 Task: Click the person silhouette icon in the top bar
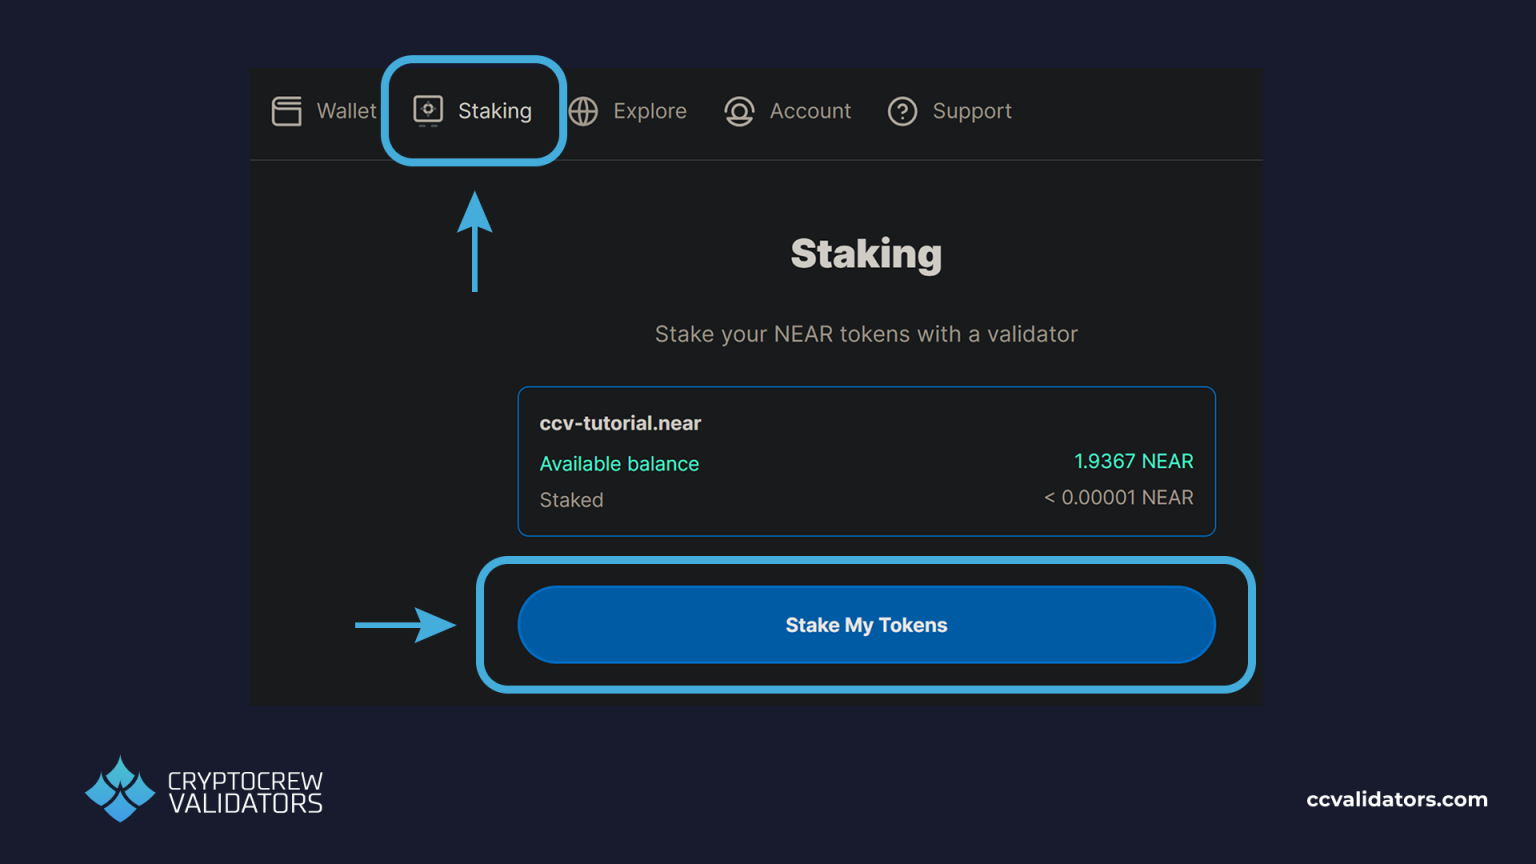tap(740, 111)
